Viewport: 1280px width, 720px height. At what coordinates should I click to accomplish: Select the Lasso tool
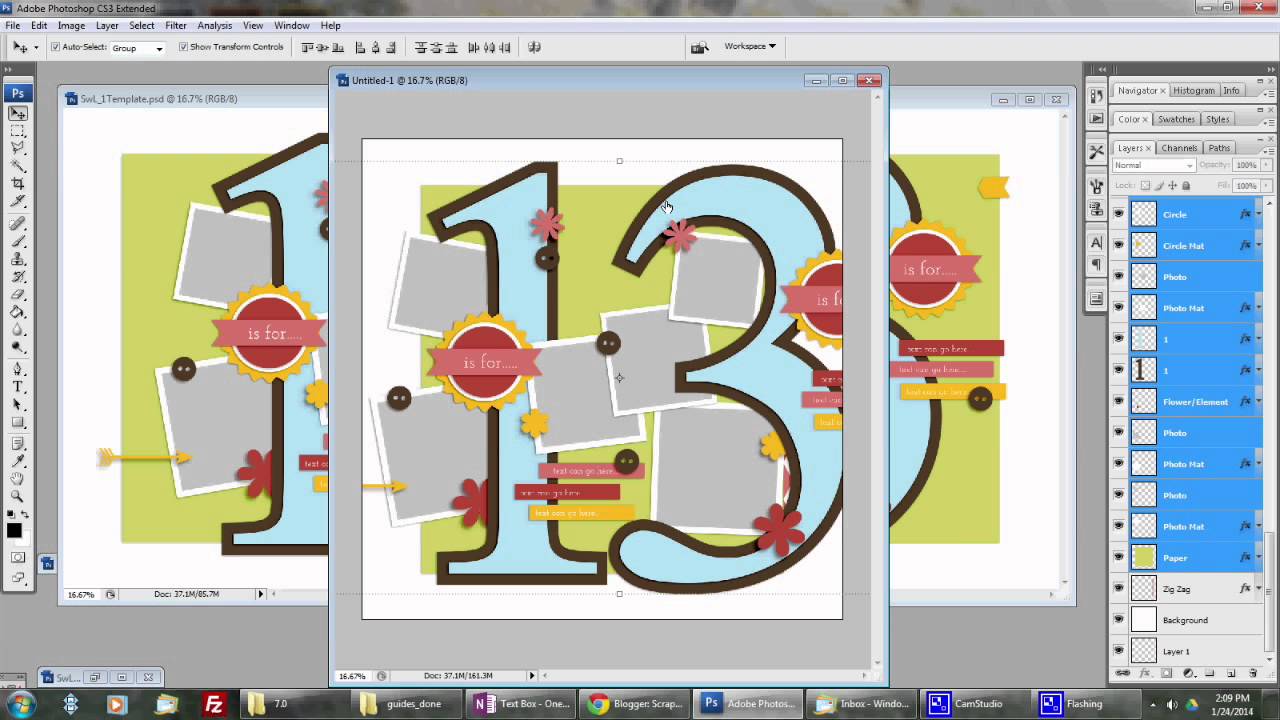tap(18, 149)
